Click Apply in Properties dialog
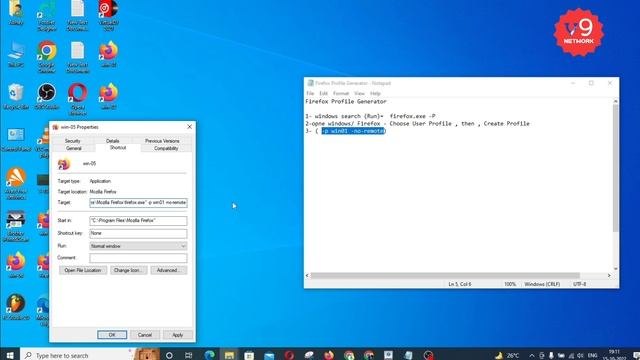Image resolution: width=640 pixels, height=360 pixels. pyautogui.click(x=178, y=335)
